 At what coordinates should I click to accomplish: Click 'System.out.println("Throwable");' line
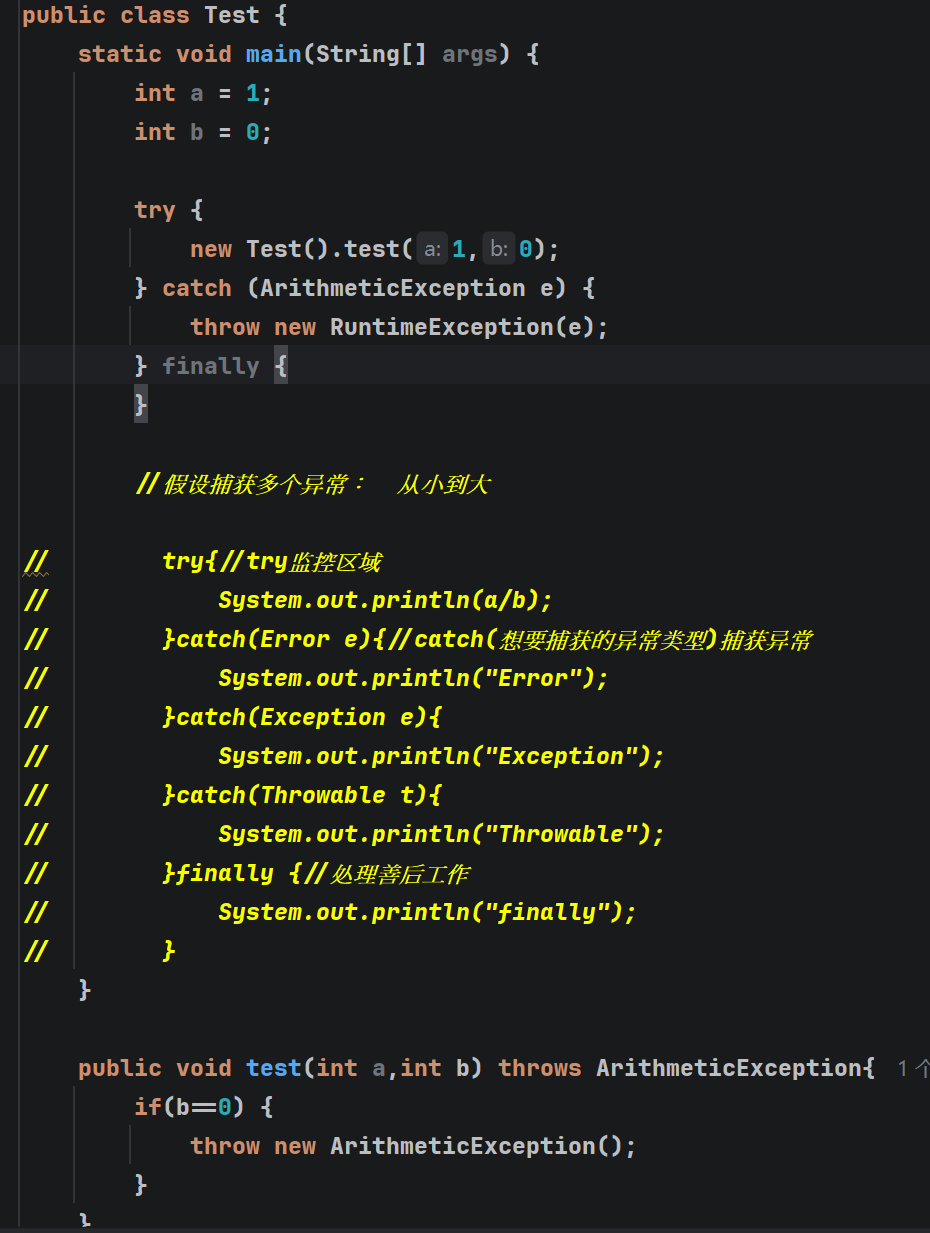(x=441, y=834)
